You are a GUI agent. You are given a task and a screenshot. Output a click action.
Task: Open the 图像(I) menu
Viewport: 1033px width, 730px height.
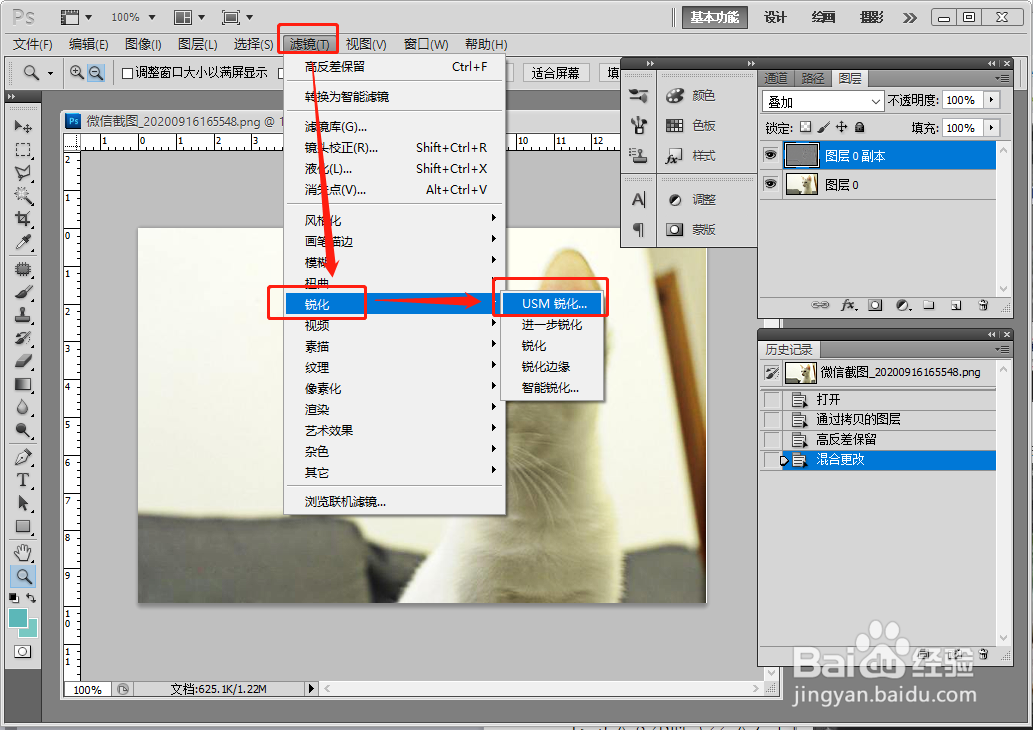coord(143,44)
